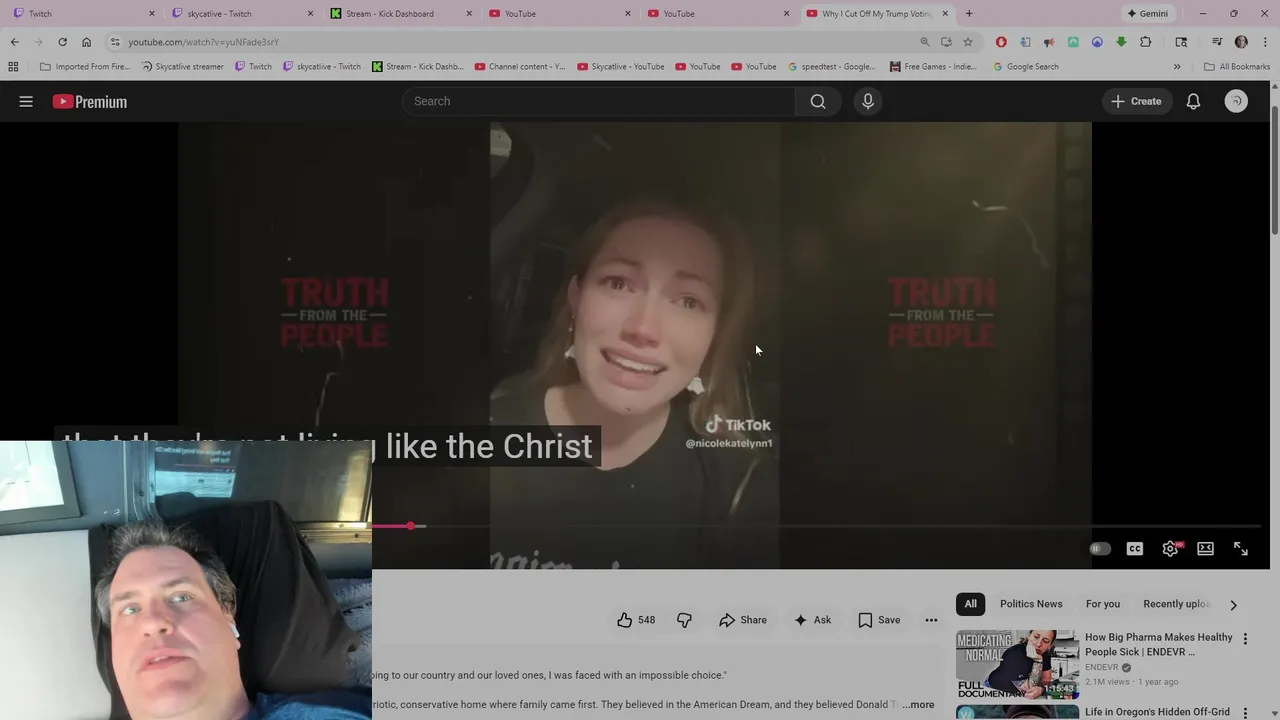Click the search magnifier button

click(818, 101)
